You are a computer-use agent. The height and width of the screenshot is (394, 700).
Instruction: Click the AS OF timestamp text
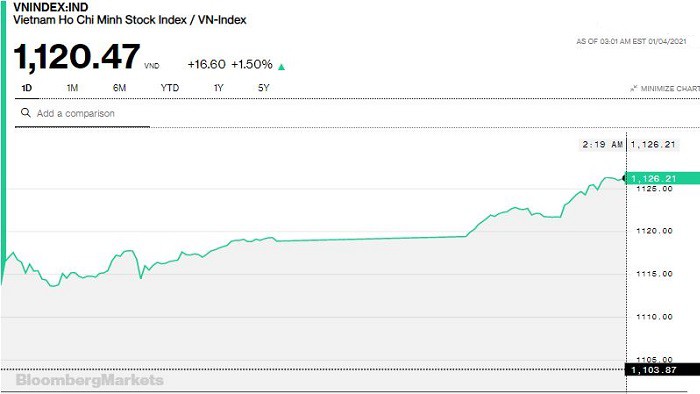click(x=631, y=41)
